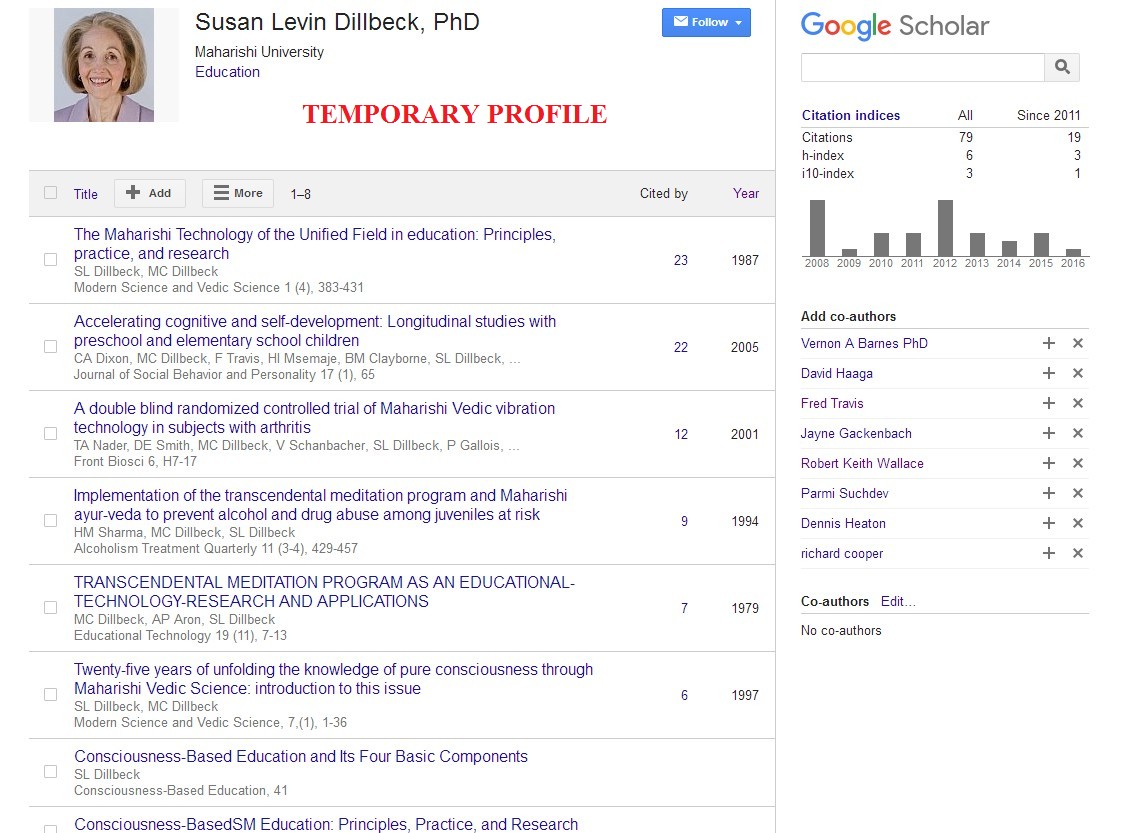Click the 2012 bar in citations chart

click(x=945, y=227)
